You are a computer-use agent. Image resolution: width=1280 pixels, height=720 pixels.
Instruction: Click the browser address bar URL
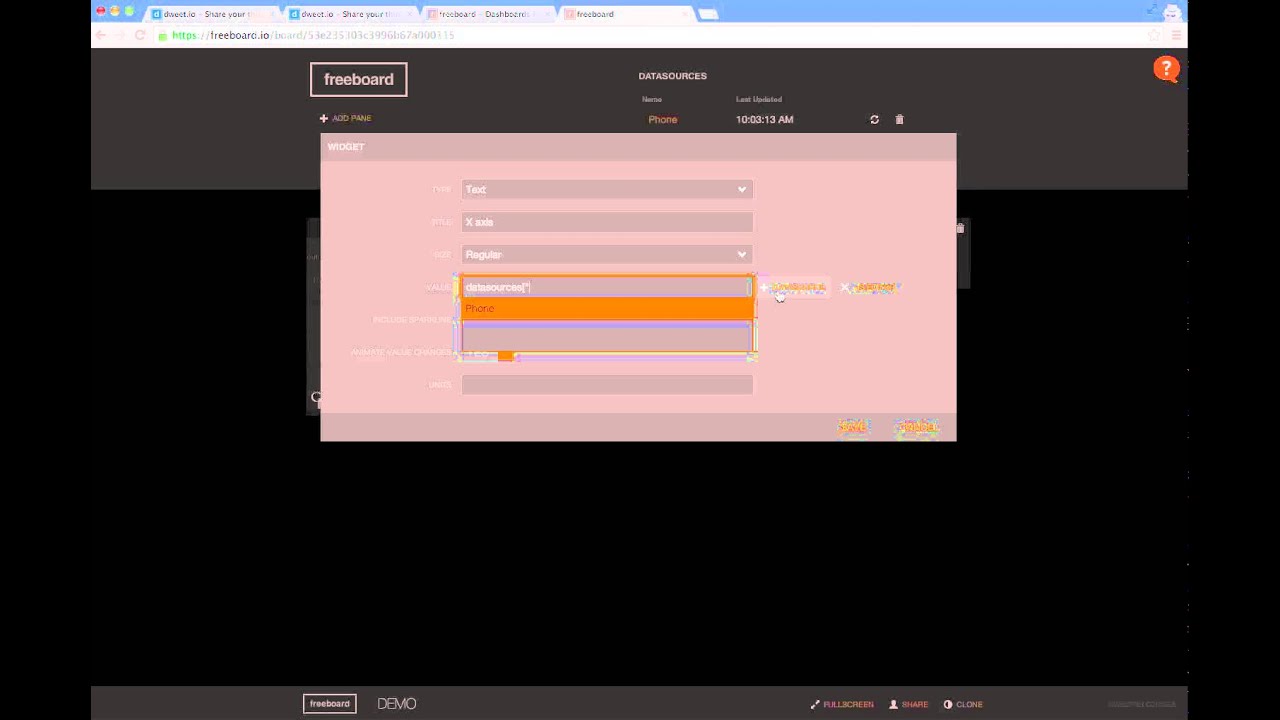pos(313,35)
